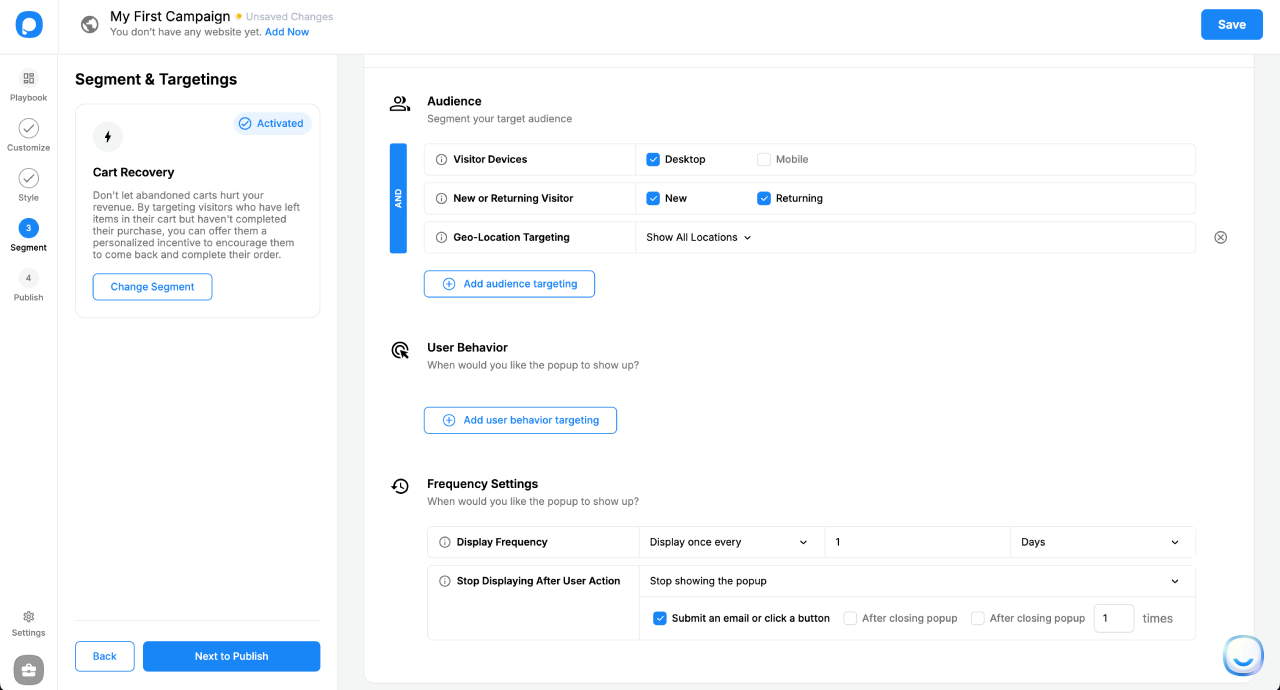
Task: Uncheck the Returning visitor checkbox
Action: click(764, 198)
